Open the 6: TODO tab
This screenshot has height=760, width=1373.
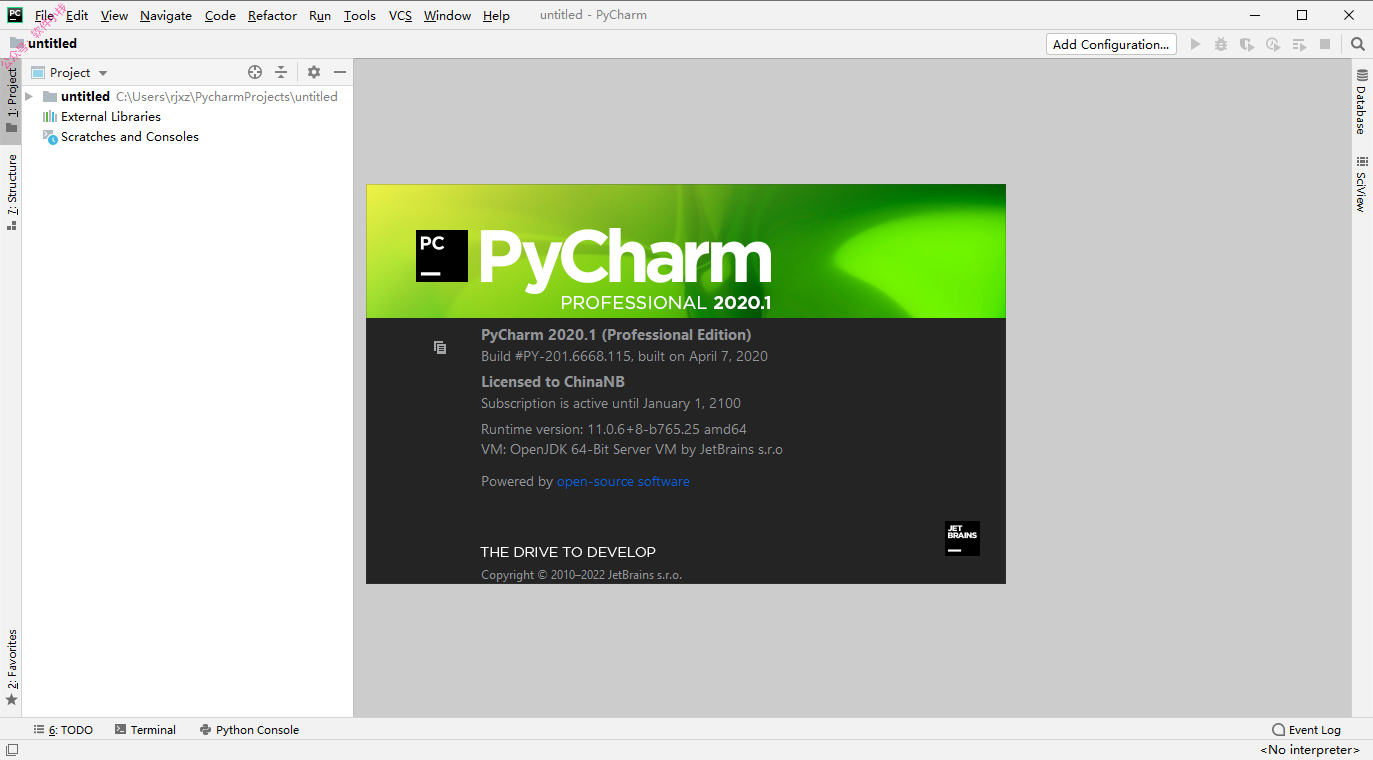pyautogui.click(x=63, y=730)
